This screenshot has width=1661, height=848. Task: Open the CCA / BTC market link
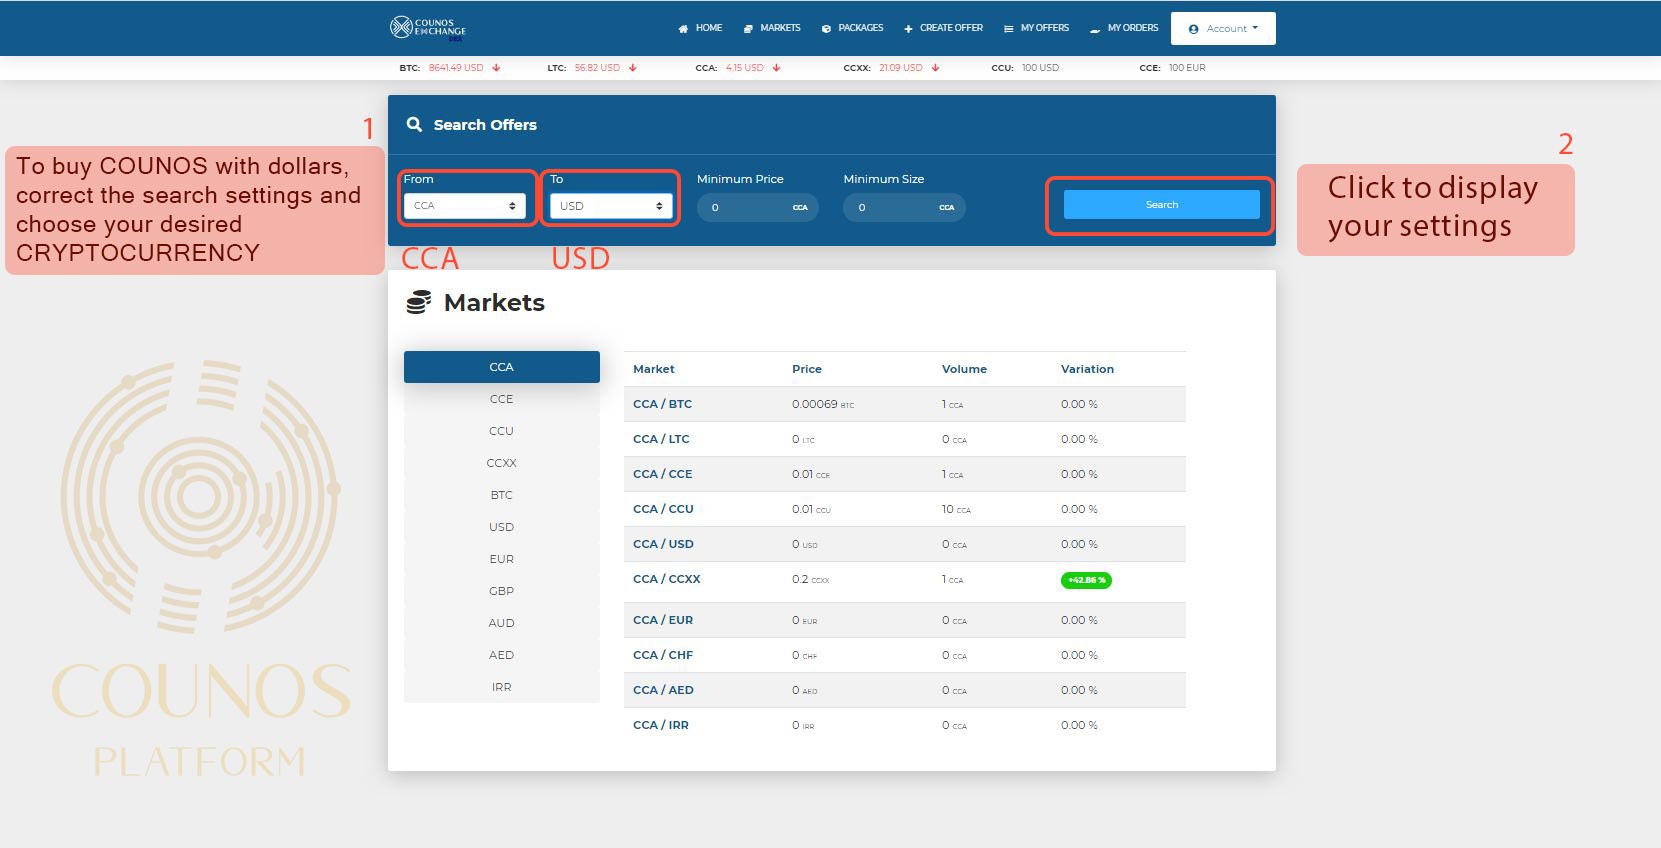point(662,404)
